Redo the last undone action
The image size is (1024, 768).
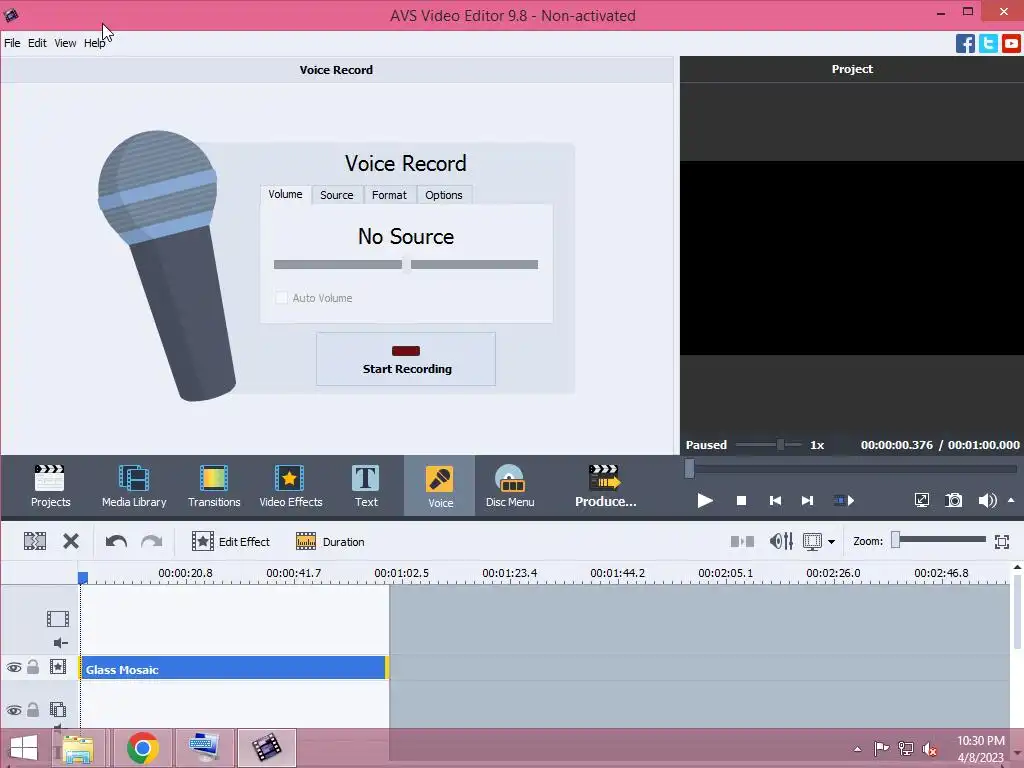coord(152,541)
